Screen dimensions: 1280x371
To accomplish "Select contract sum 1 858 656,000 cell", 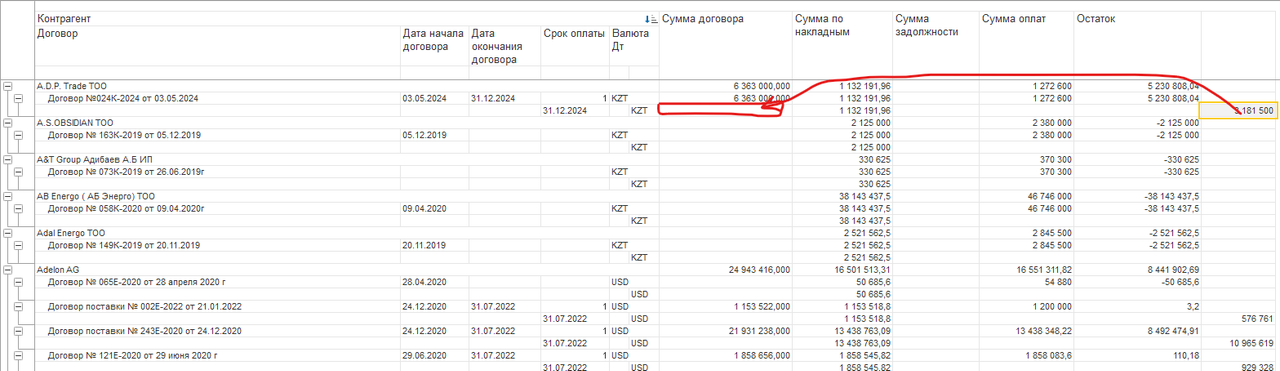I will click(x=758, y=355).
